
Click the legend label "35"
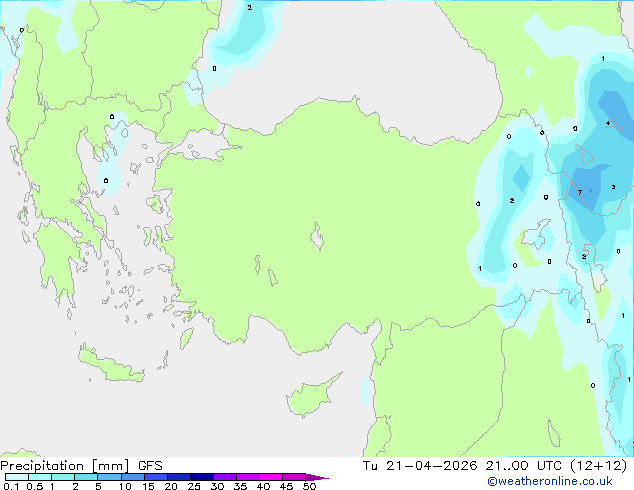(x=240, y=486)
